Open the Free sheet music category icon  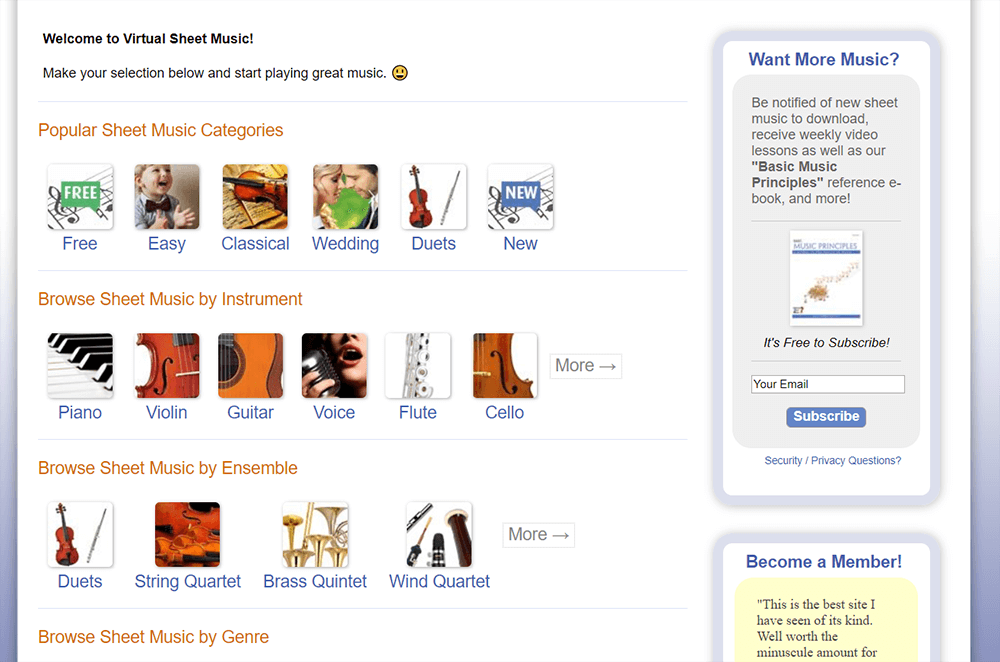point(80,196)
